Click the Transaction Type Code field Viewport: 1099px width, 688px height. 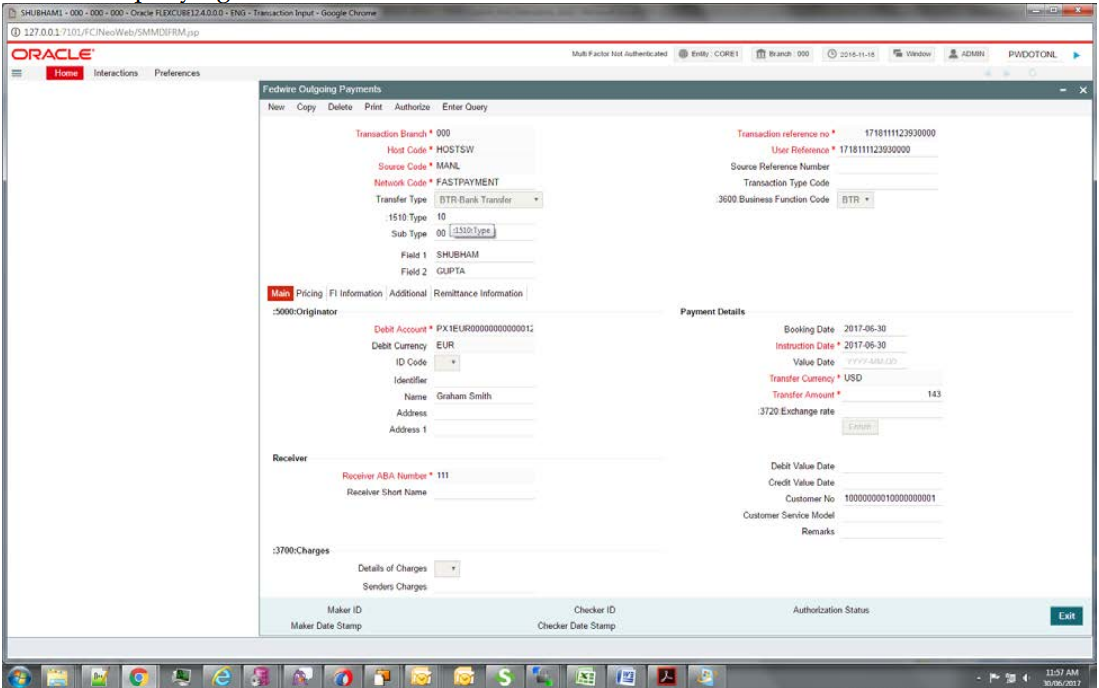tap(889, 183)
